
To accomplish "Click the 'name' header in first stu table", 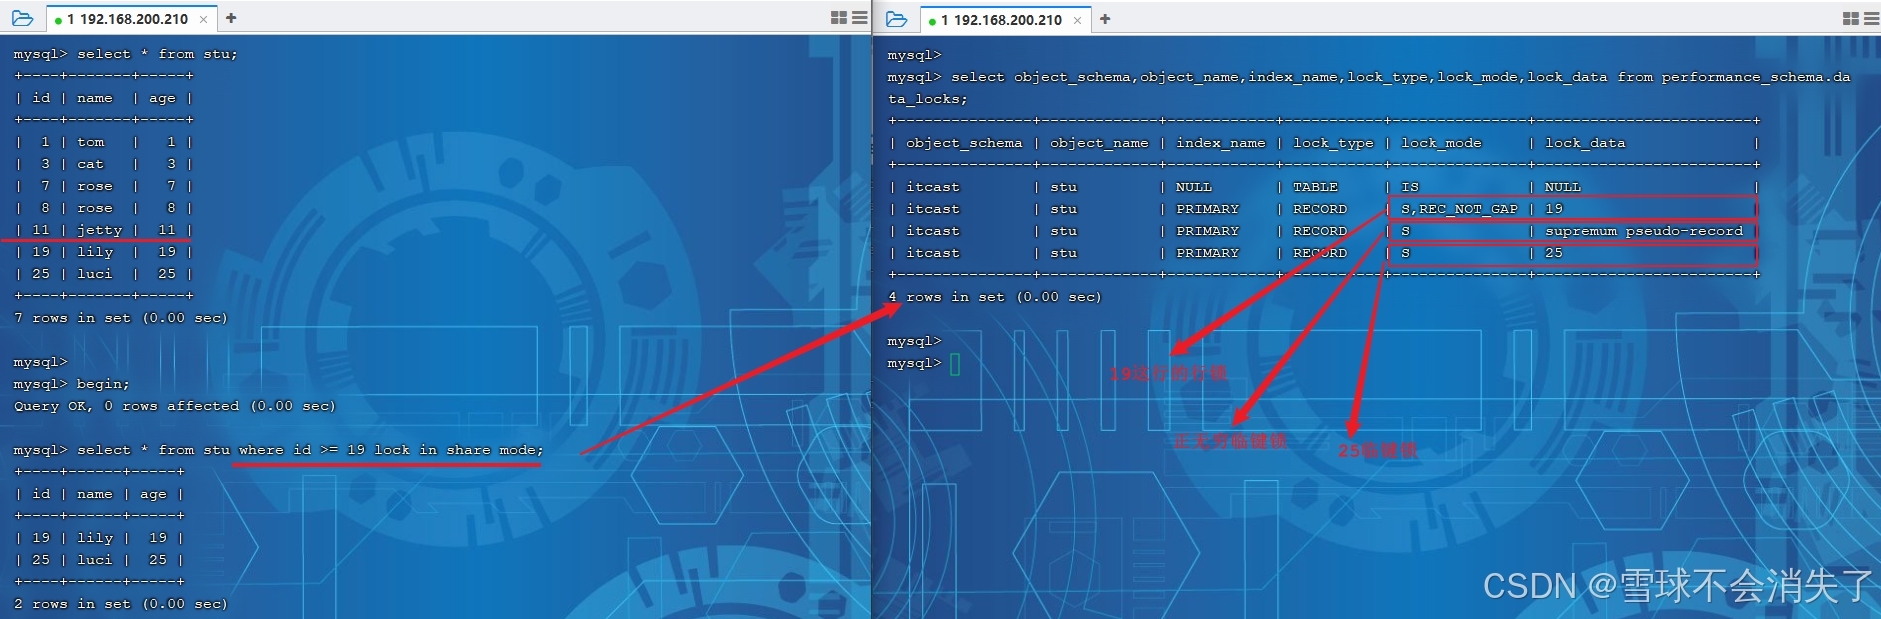I will (x=95, y=98).
